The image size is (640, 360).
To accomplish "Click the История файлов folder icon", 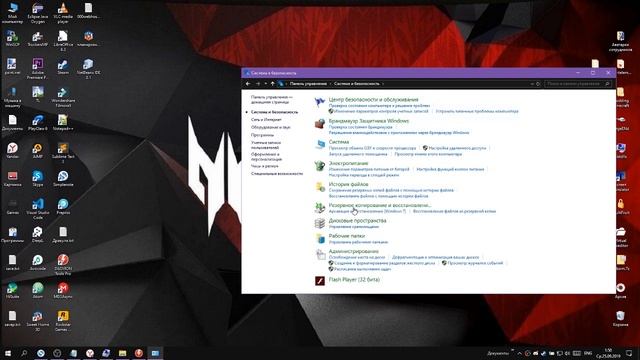I will pos(320,187).
